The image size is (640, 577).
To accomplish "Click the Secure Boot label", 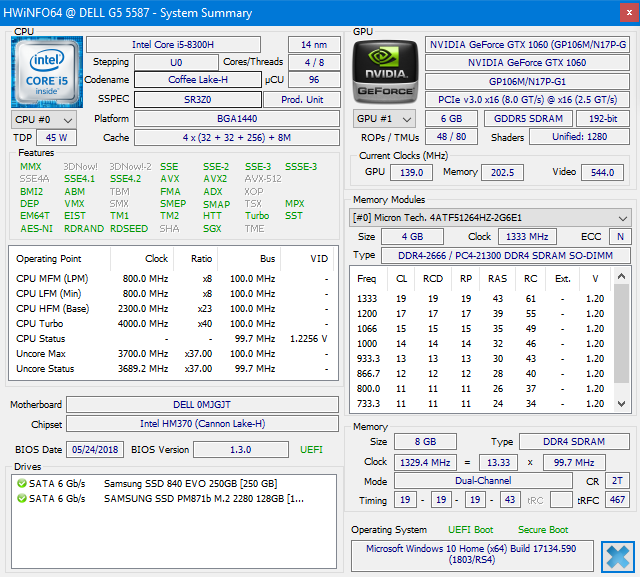I will click(543, 530).
